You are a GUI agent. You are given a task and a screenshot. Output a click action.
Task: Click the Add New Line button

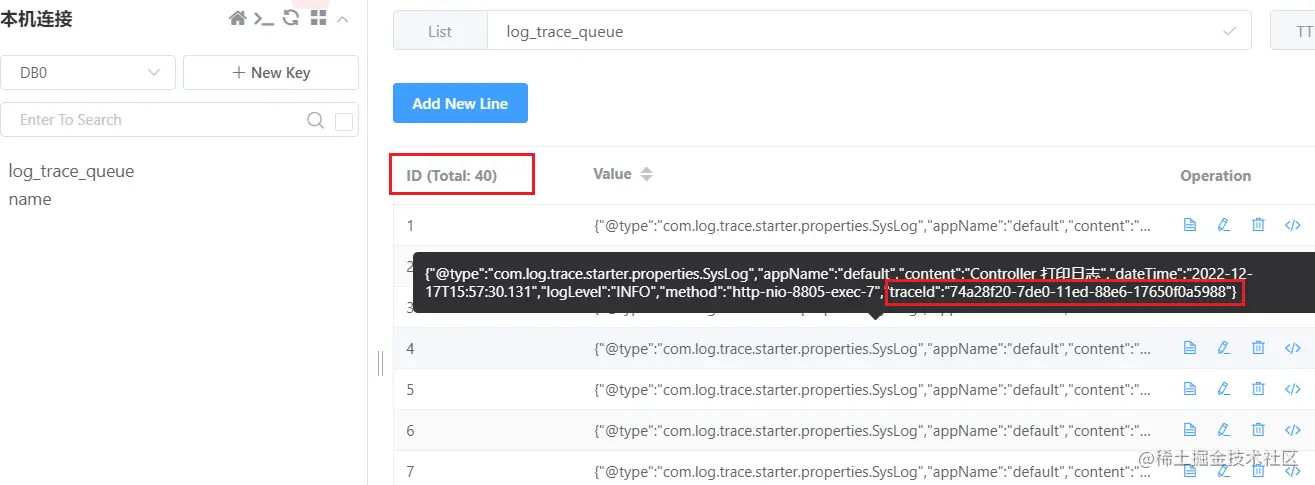tap(460, 103)
